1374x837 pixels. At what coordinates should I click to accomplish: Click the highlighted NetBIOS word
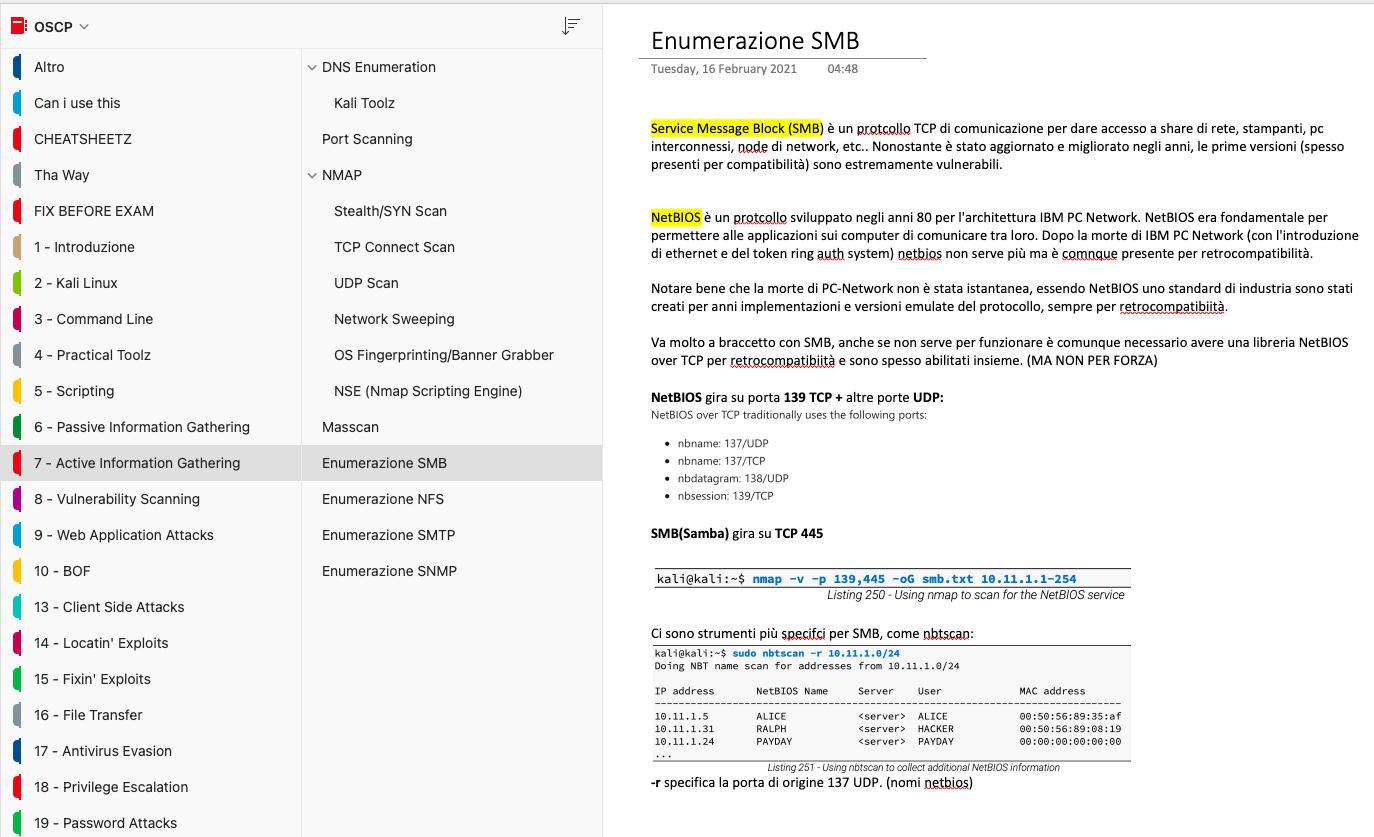675,216
